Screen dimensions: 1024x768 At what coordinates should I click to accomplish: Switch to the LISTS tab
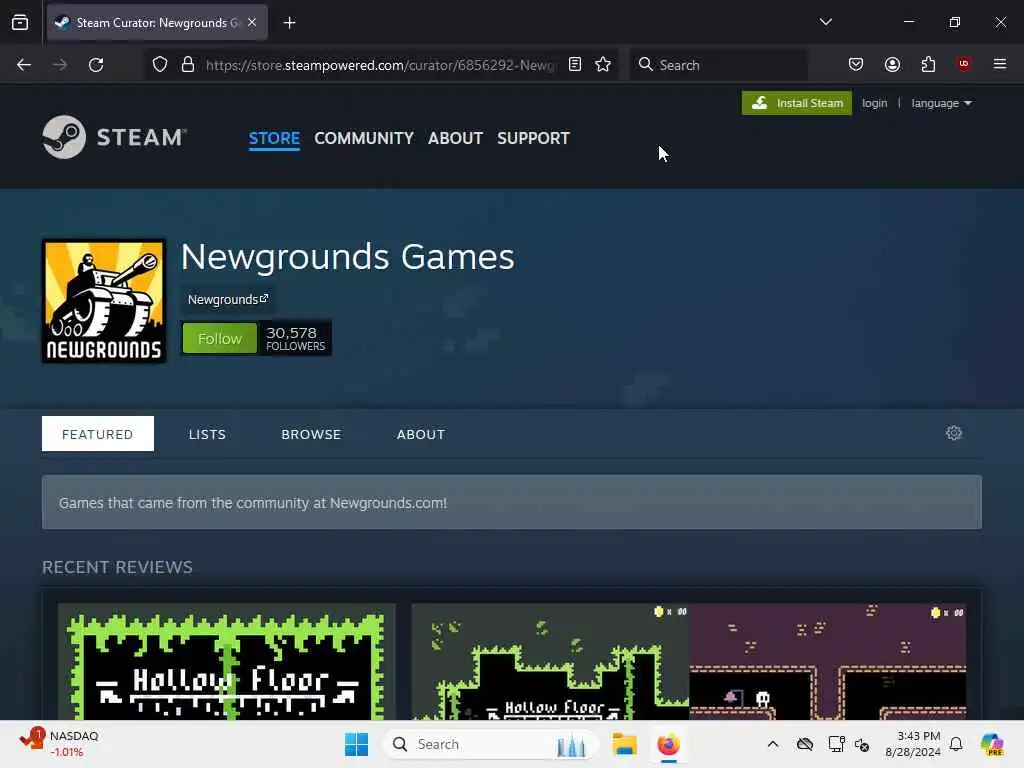pyautogui.click(x=207, y=434)
